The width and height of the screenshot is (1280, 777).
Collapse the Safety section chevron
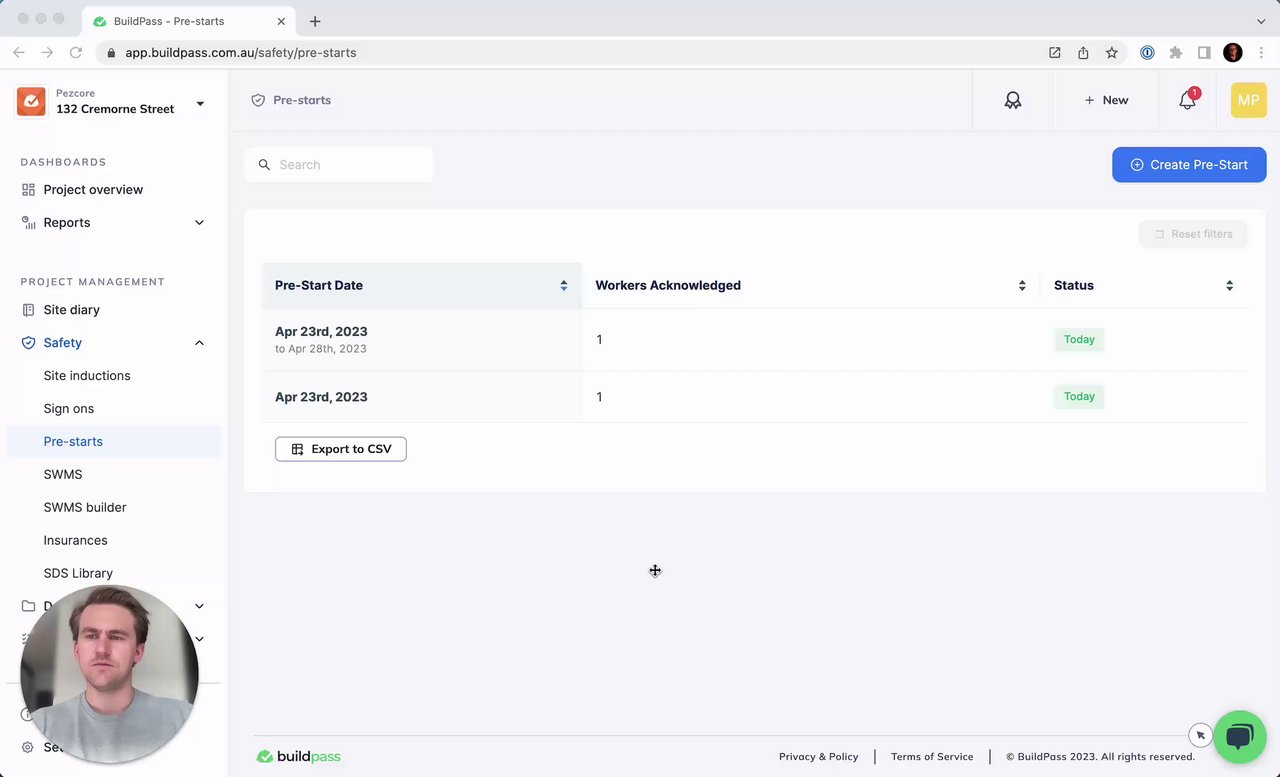click(x=199, y=343)
